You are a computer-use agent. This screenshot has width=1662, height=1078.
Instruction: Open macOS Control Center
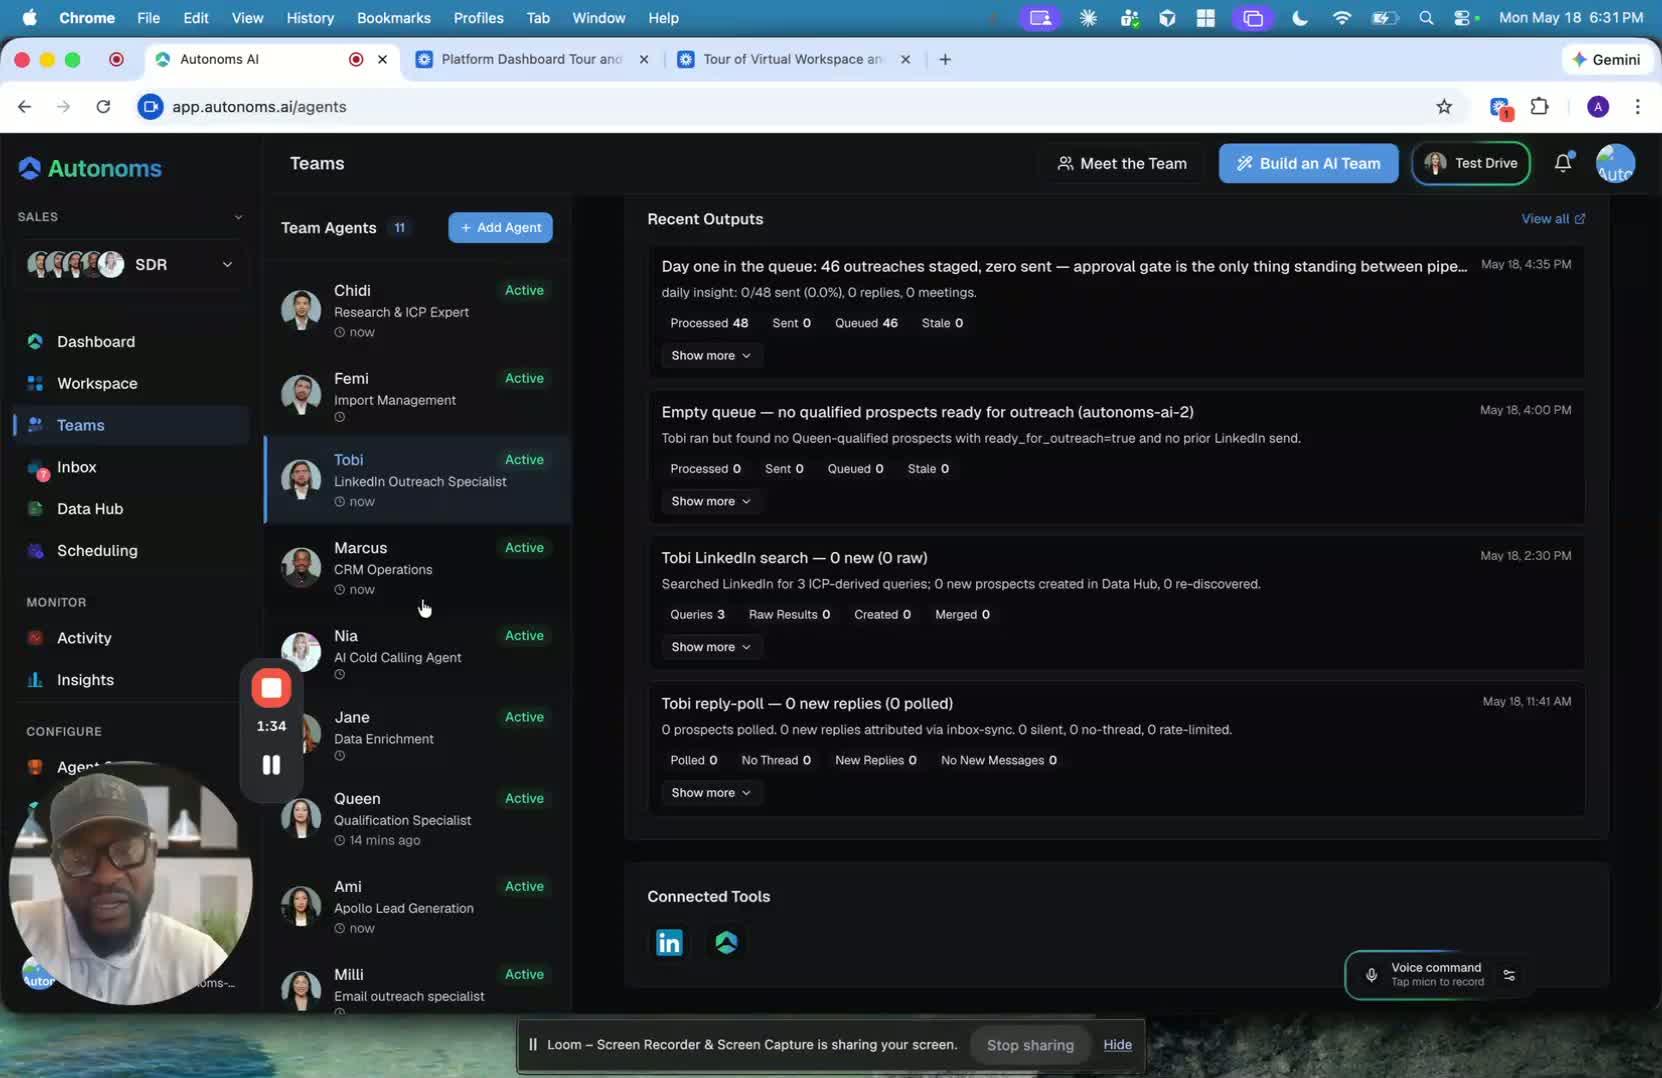tap(1463, 18)
